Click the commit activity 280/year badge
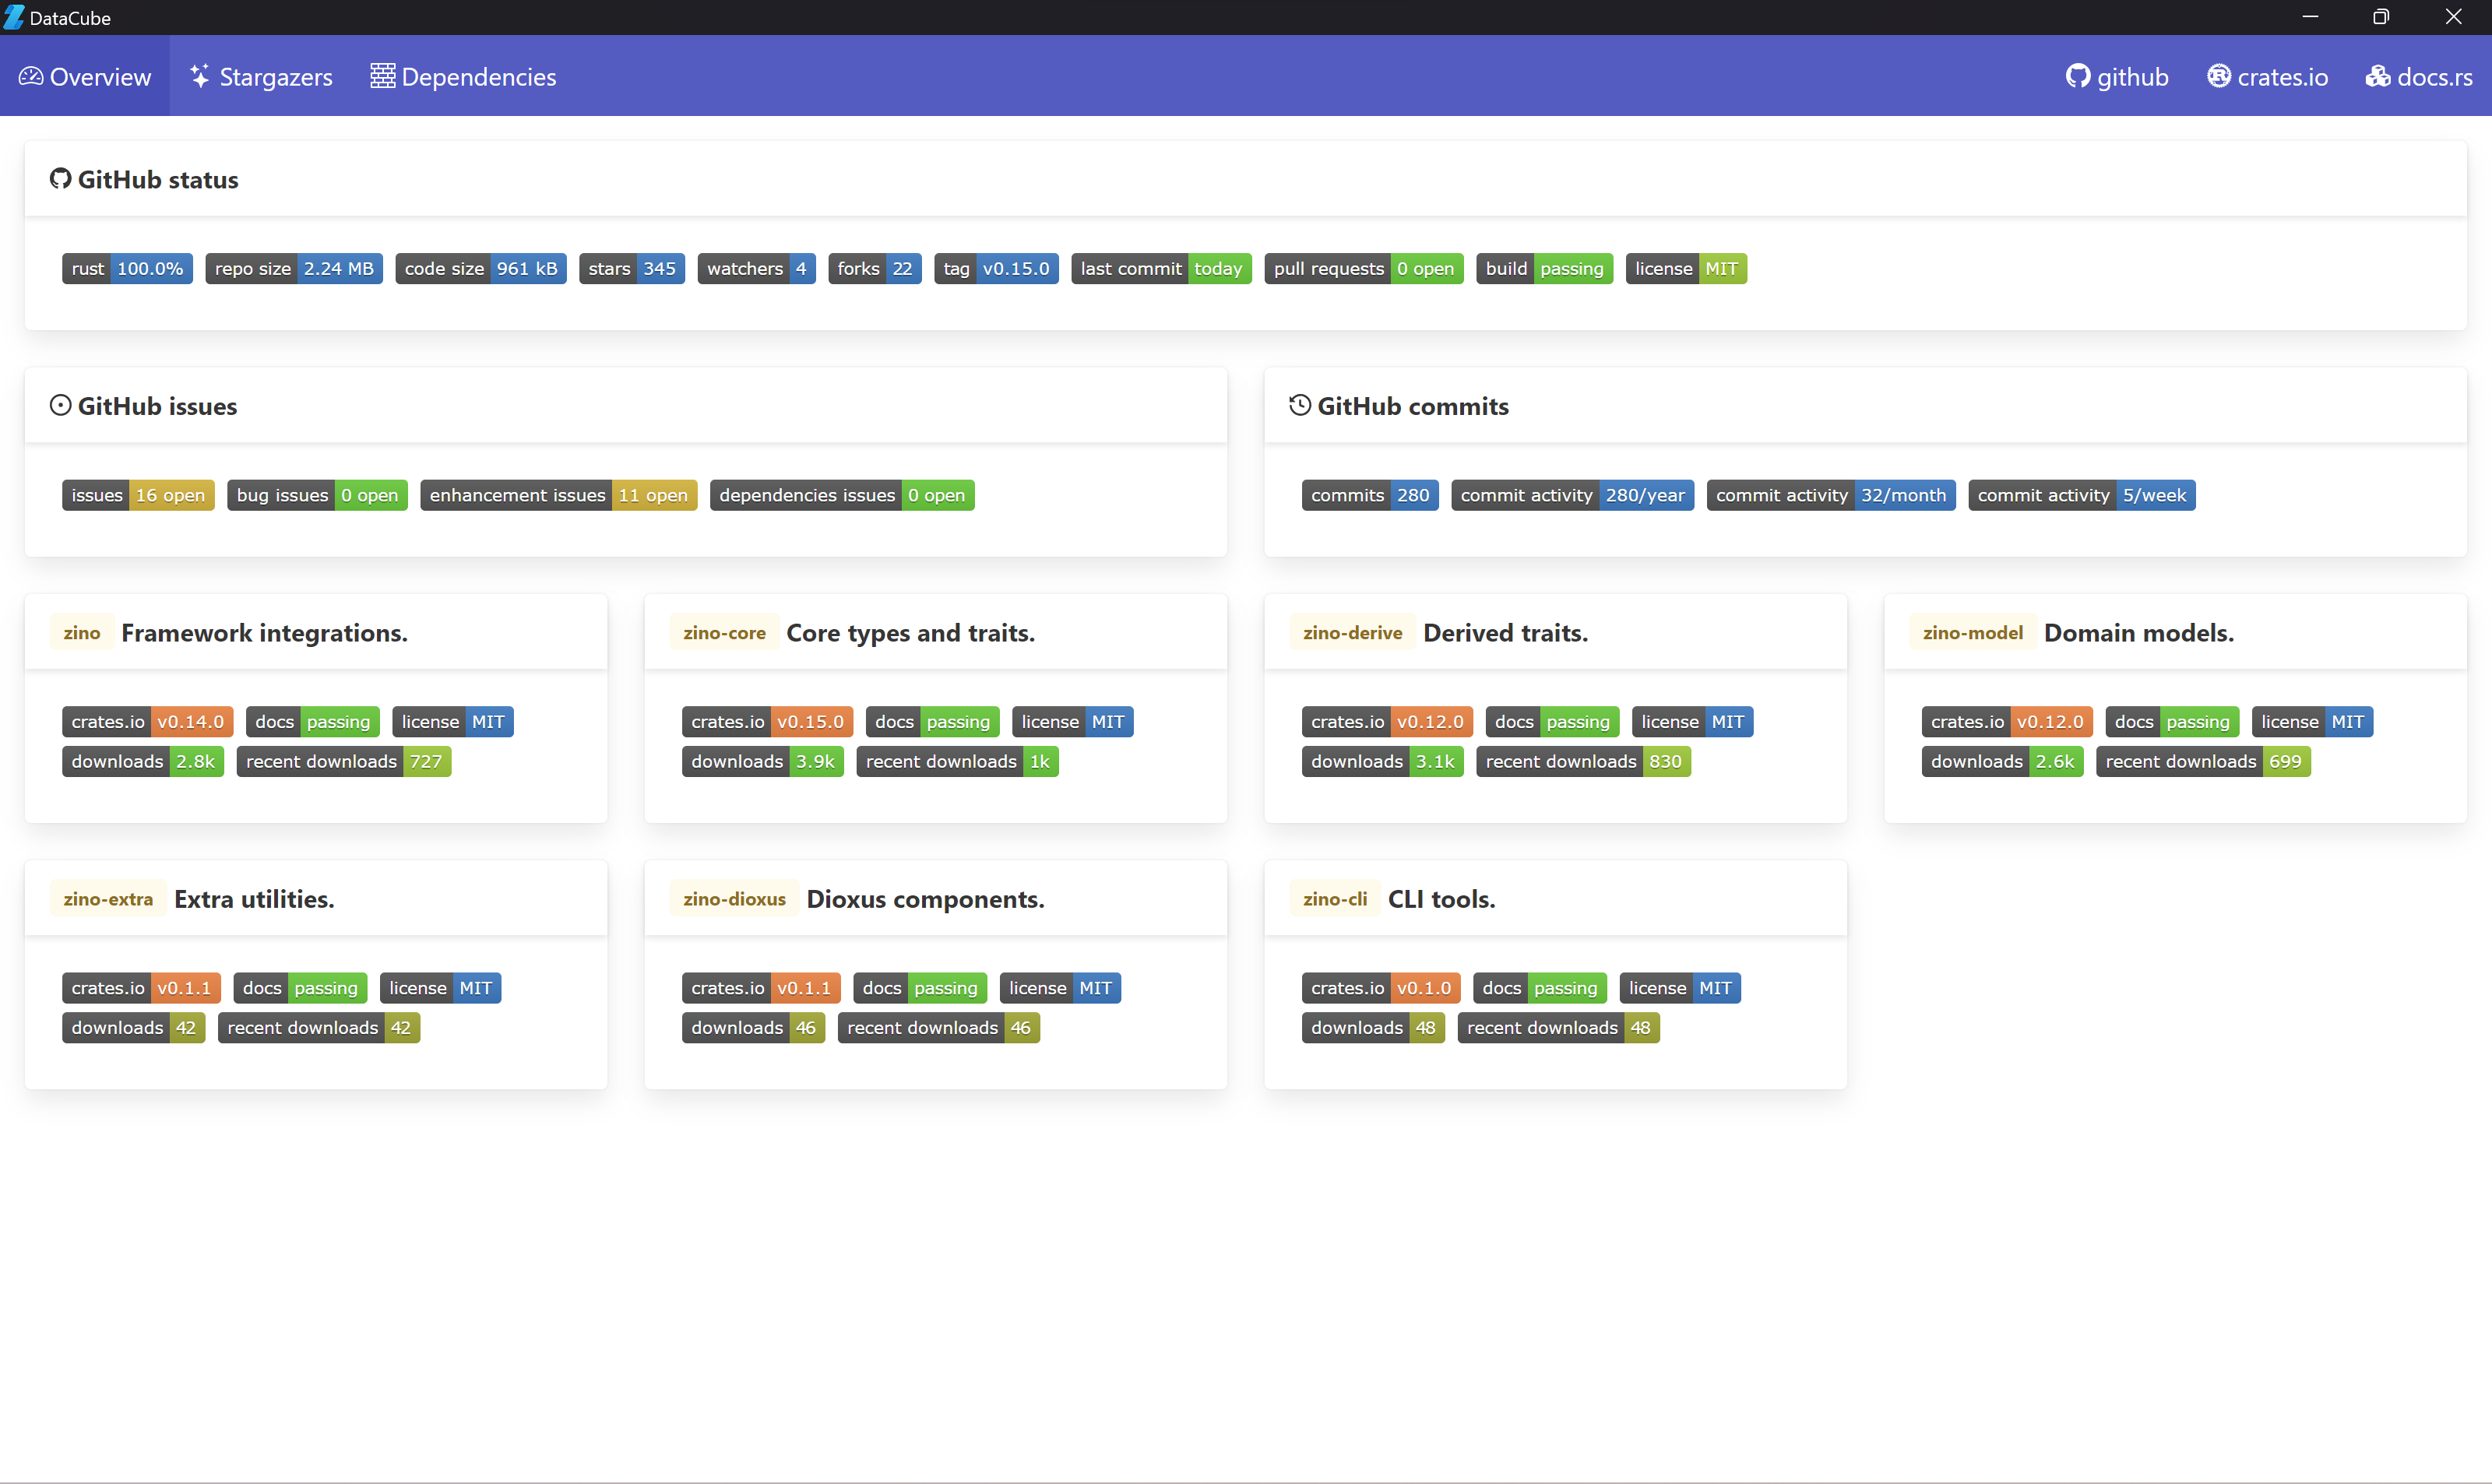 (1572, 495)
